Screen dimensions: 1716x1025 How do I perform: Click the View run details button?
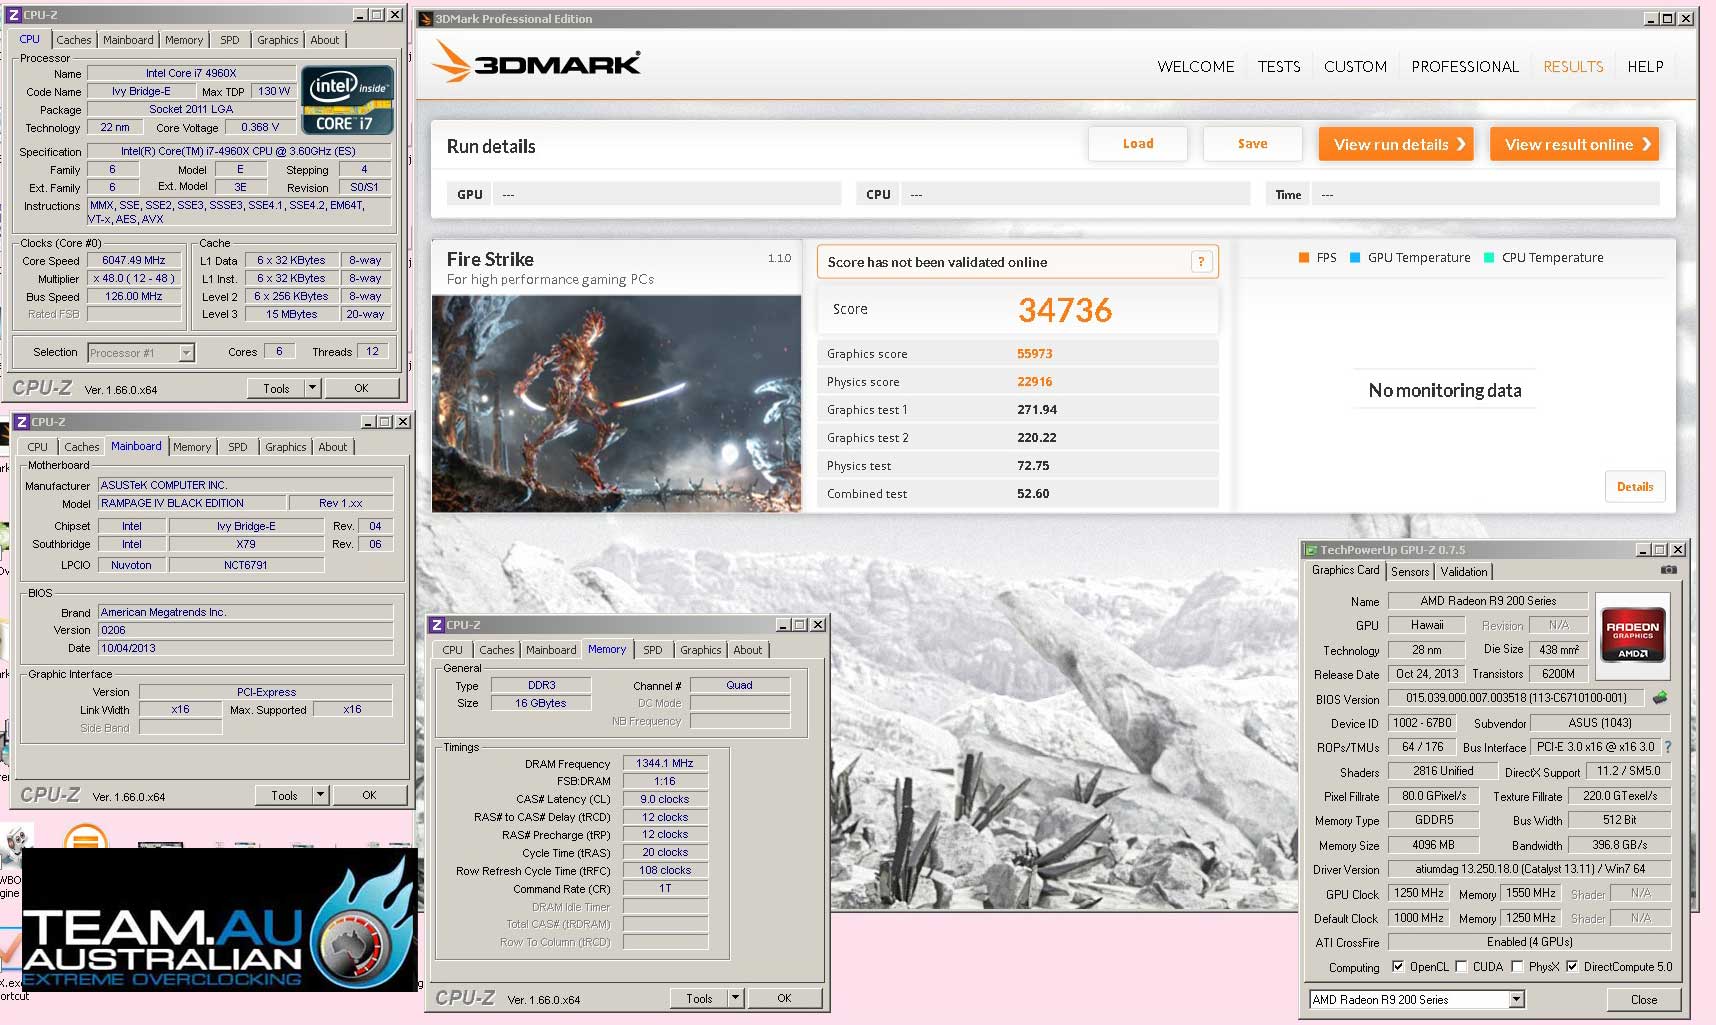pos(1396,144)
